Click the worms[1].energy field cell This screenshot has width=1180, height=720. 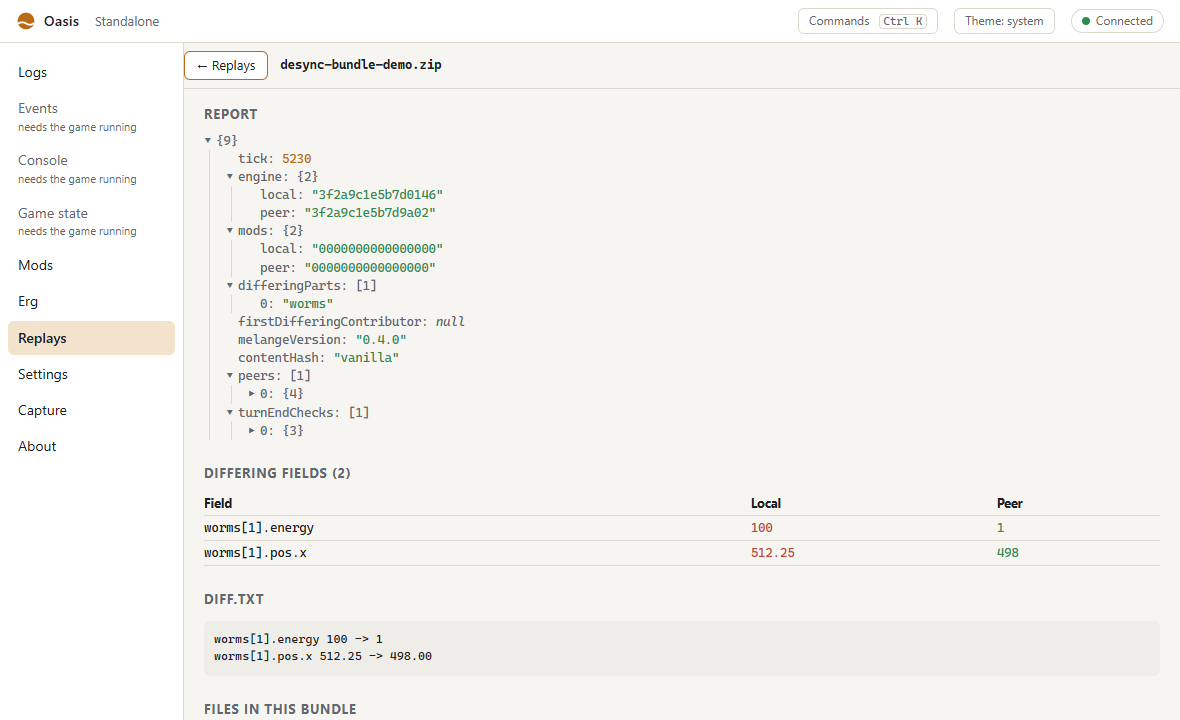259,528
